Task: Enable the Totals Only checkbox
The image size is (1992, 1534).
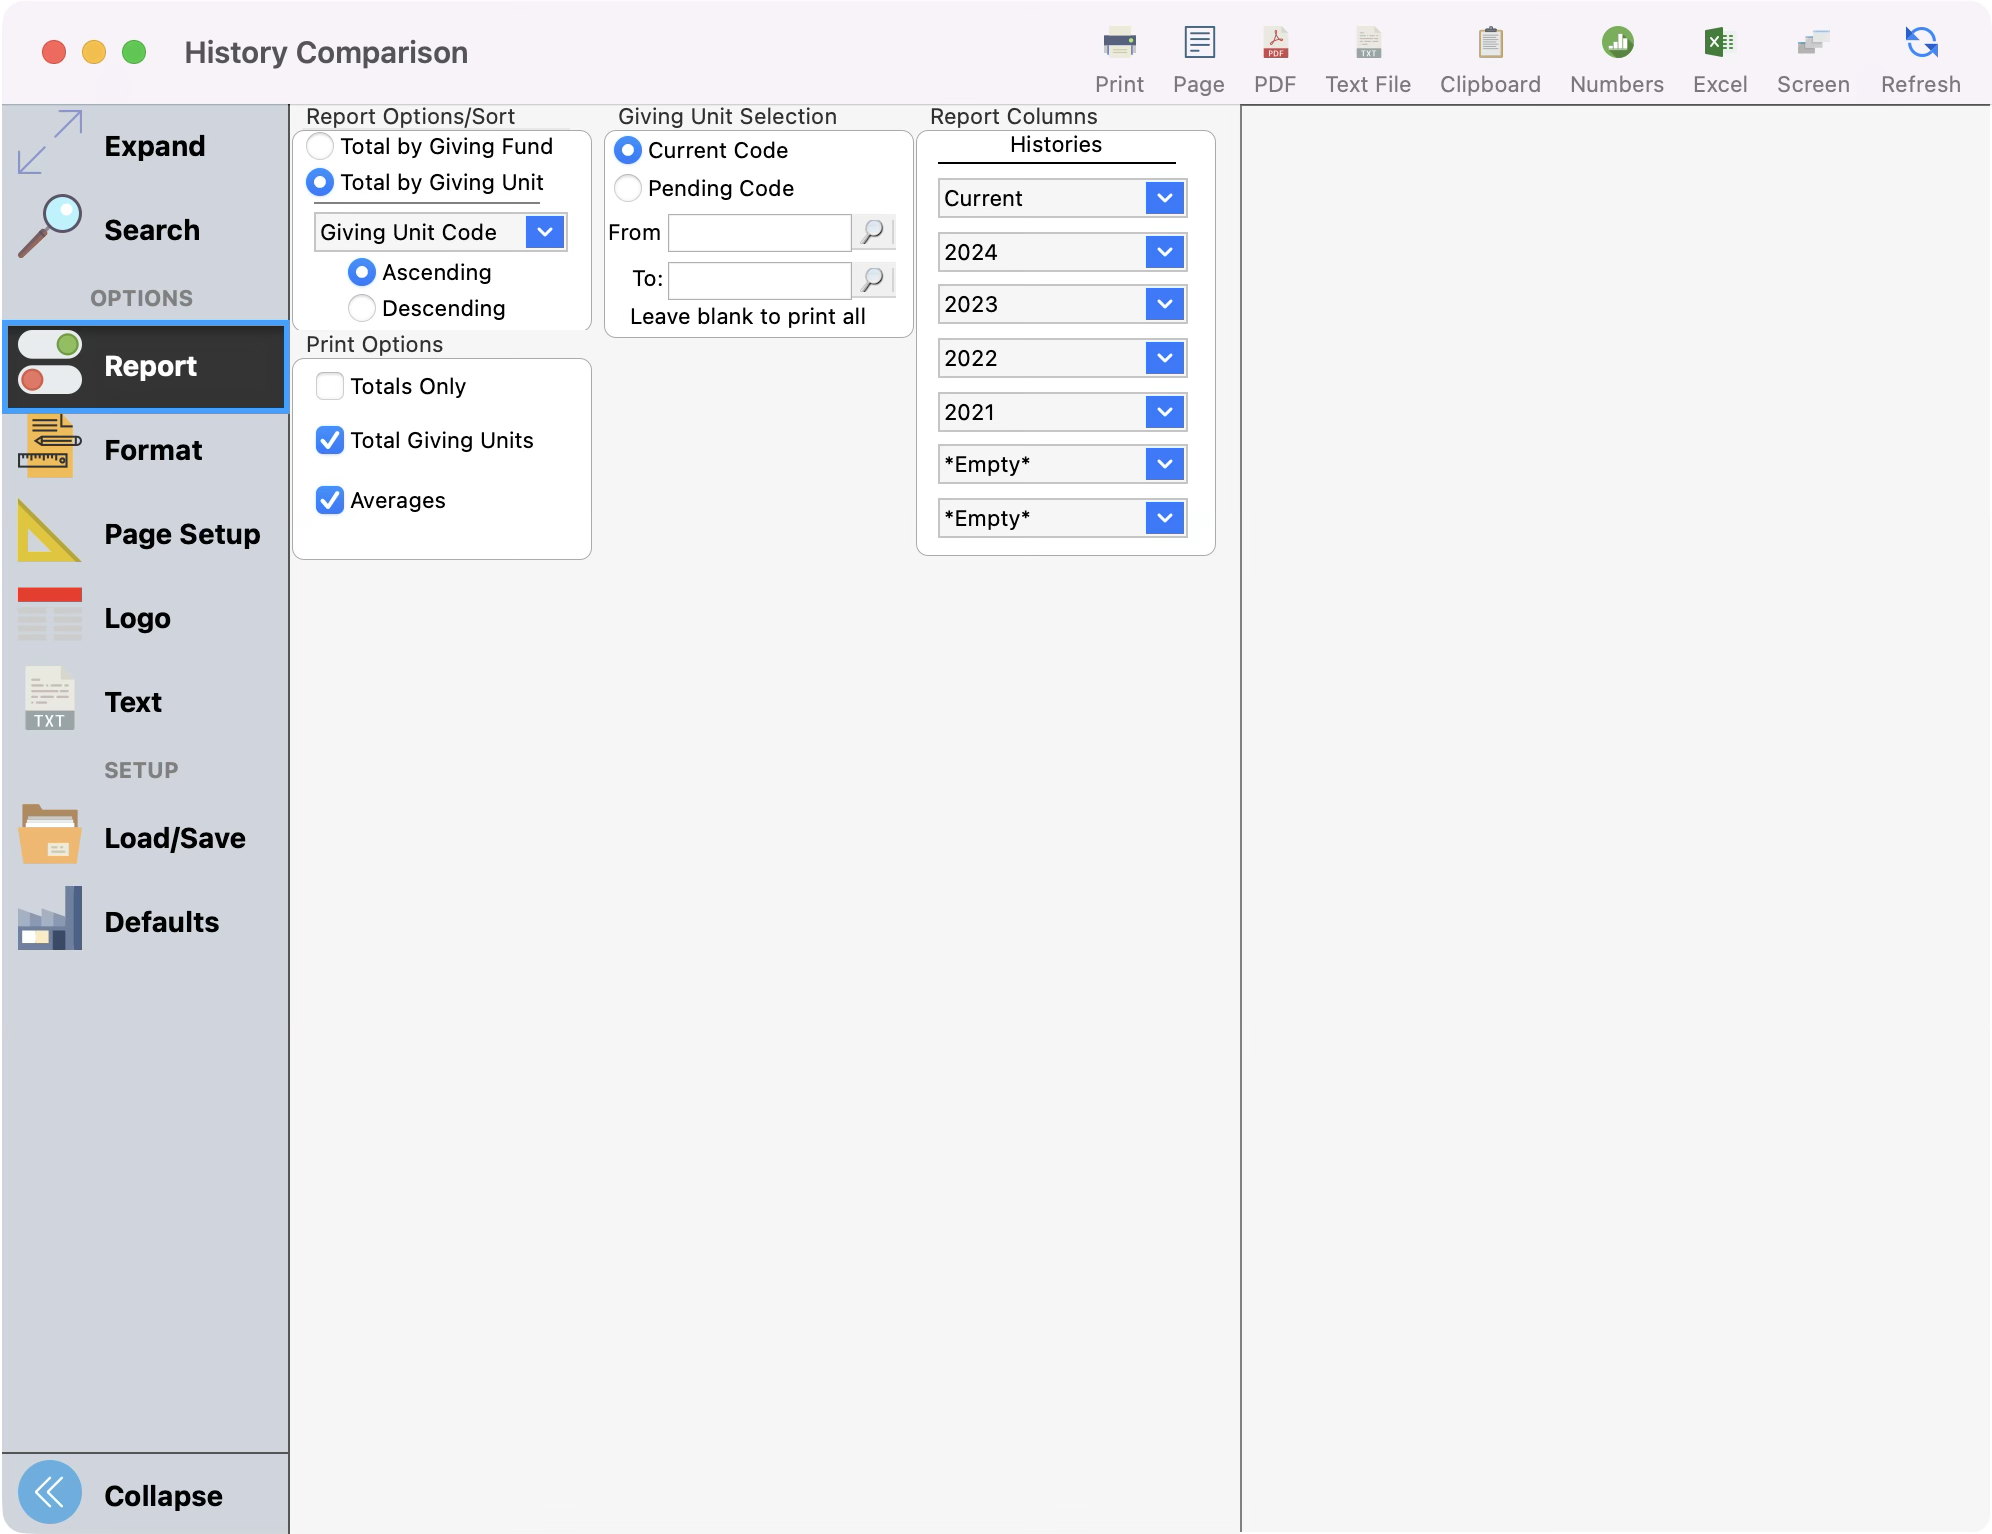Action: [x=330, y=386]
